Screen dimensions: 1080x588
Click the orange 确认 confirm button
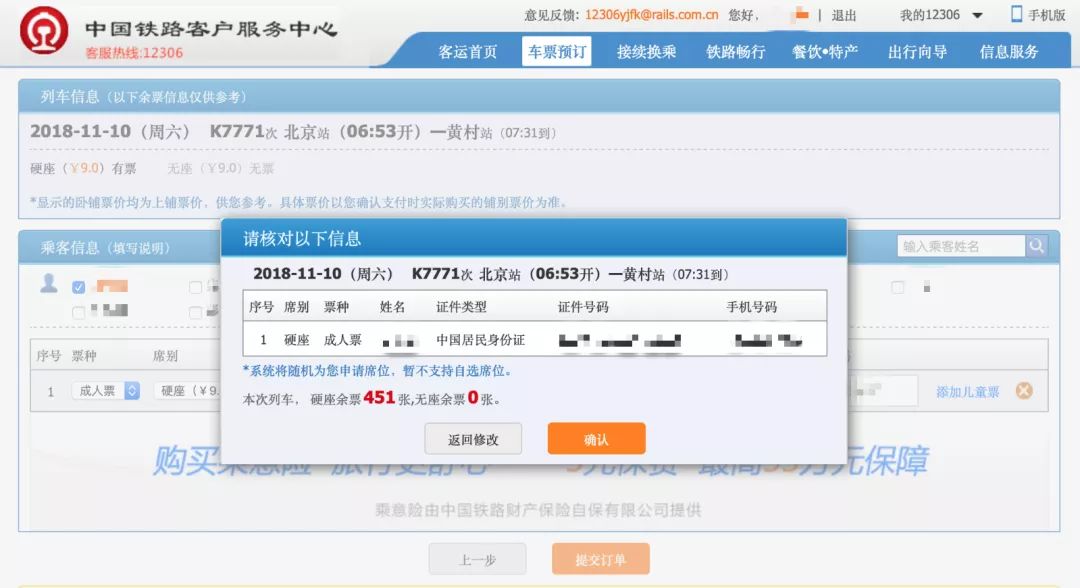click(595, 438)
